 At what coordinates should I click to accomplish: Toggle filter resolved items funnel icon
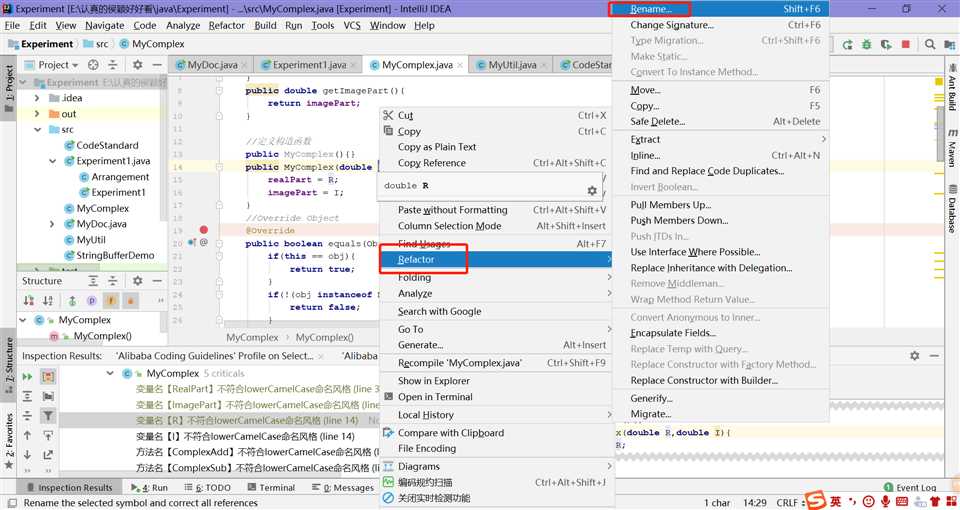click(x=48, y=416)
